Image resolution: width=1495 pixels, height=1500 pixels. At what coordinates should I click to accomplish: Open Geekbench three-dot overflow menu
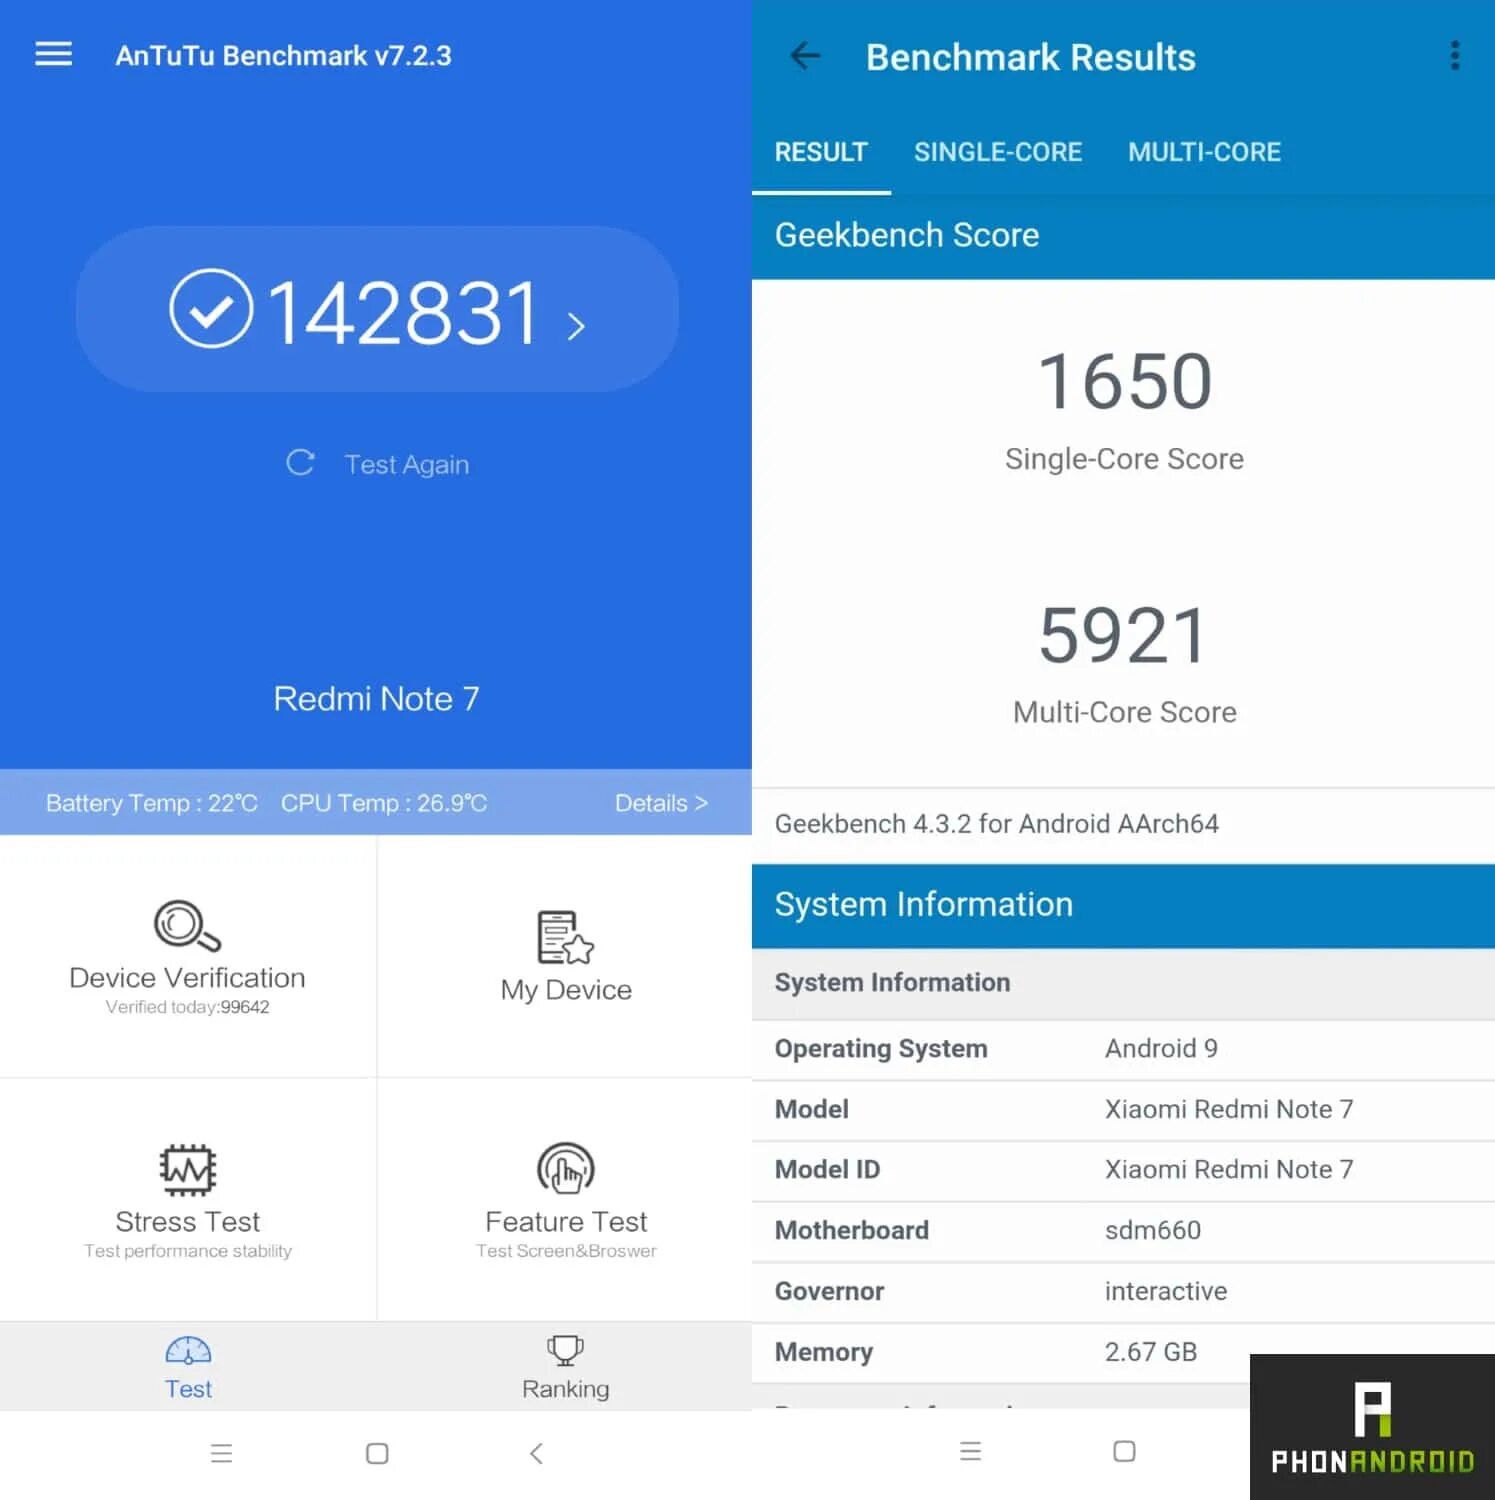(x=1454, y=56)
